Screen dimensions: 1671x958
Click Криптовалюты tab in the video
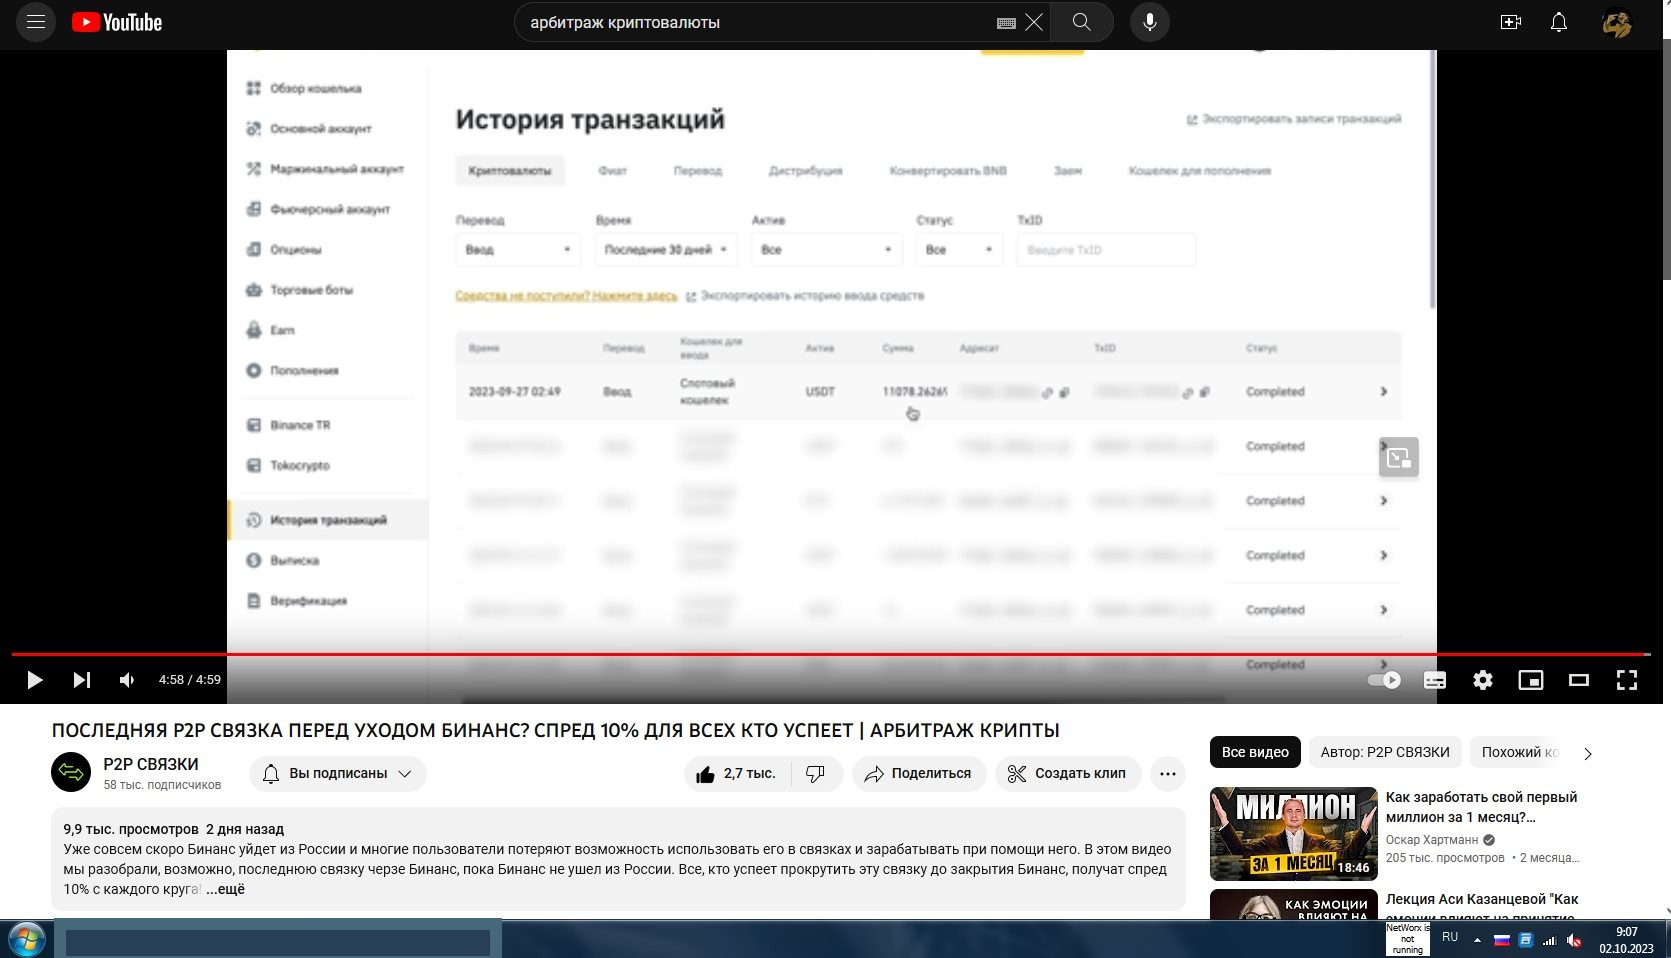[x=510, y=171]
